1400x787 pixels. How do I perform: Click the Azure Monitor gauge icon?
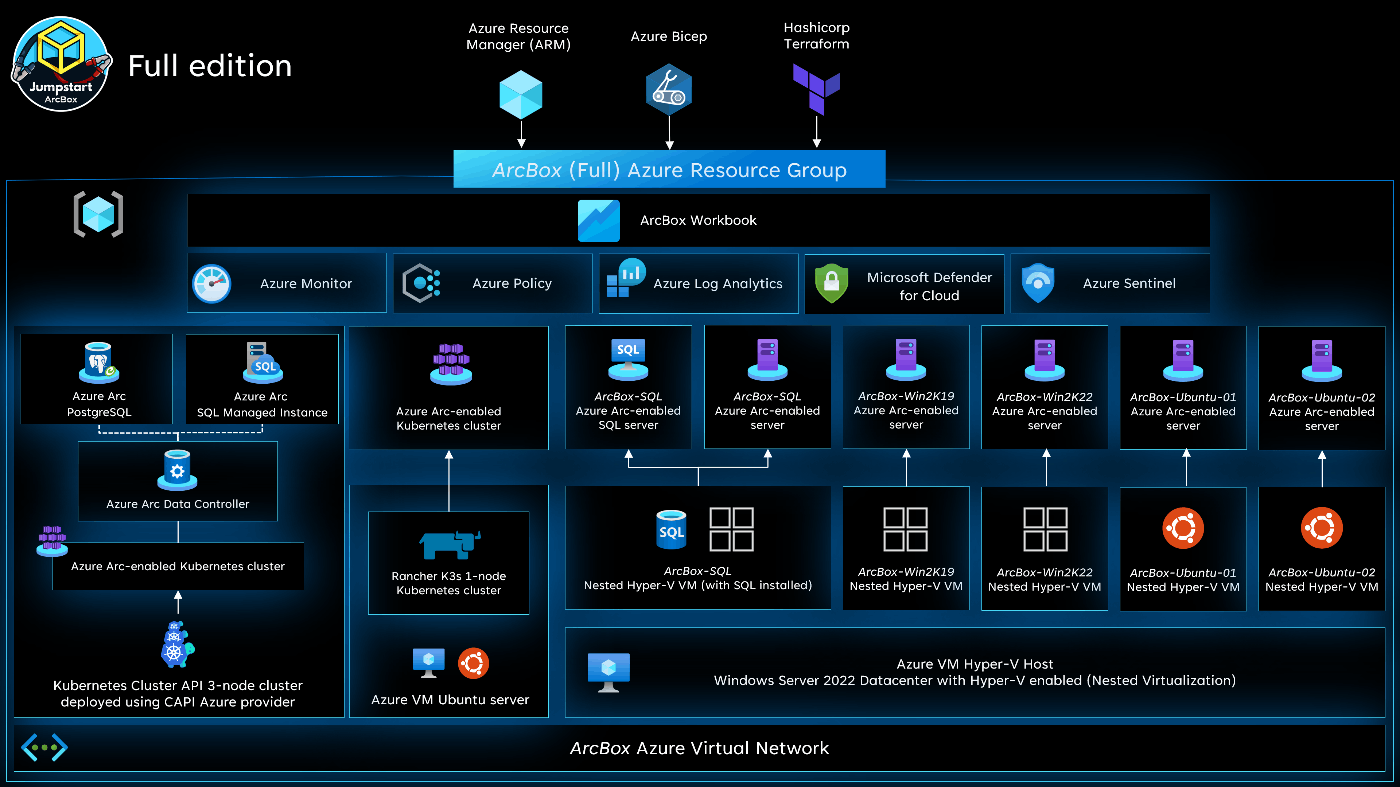(x=211, y=284)
